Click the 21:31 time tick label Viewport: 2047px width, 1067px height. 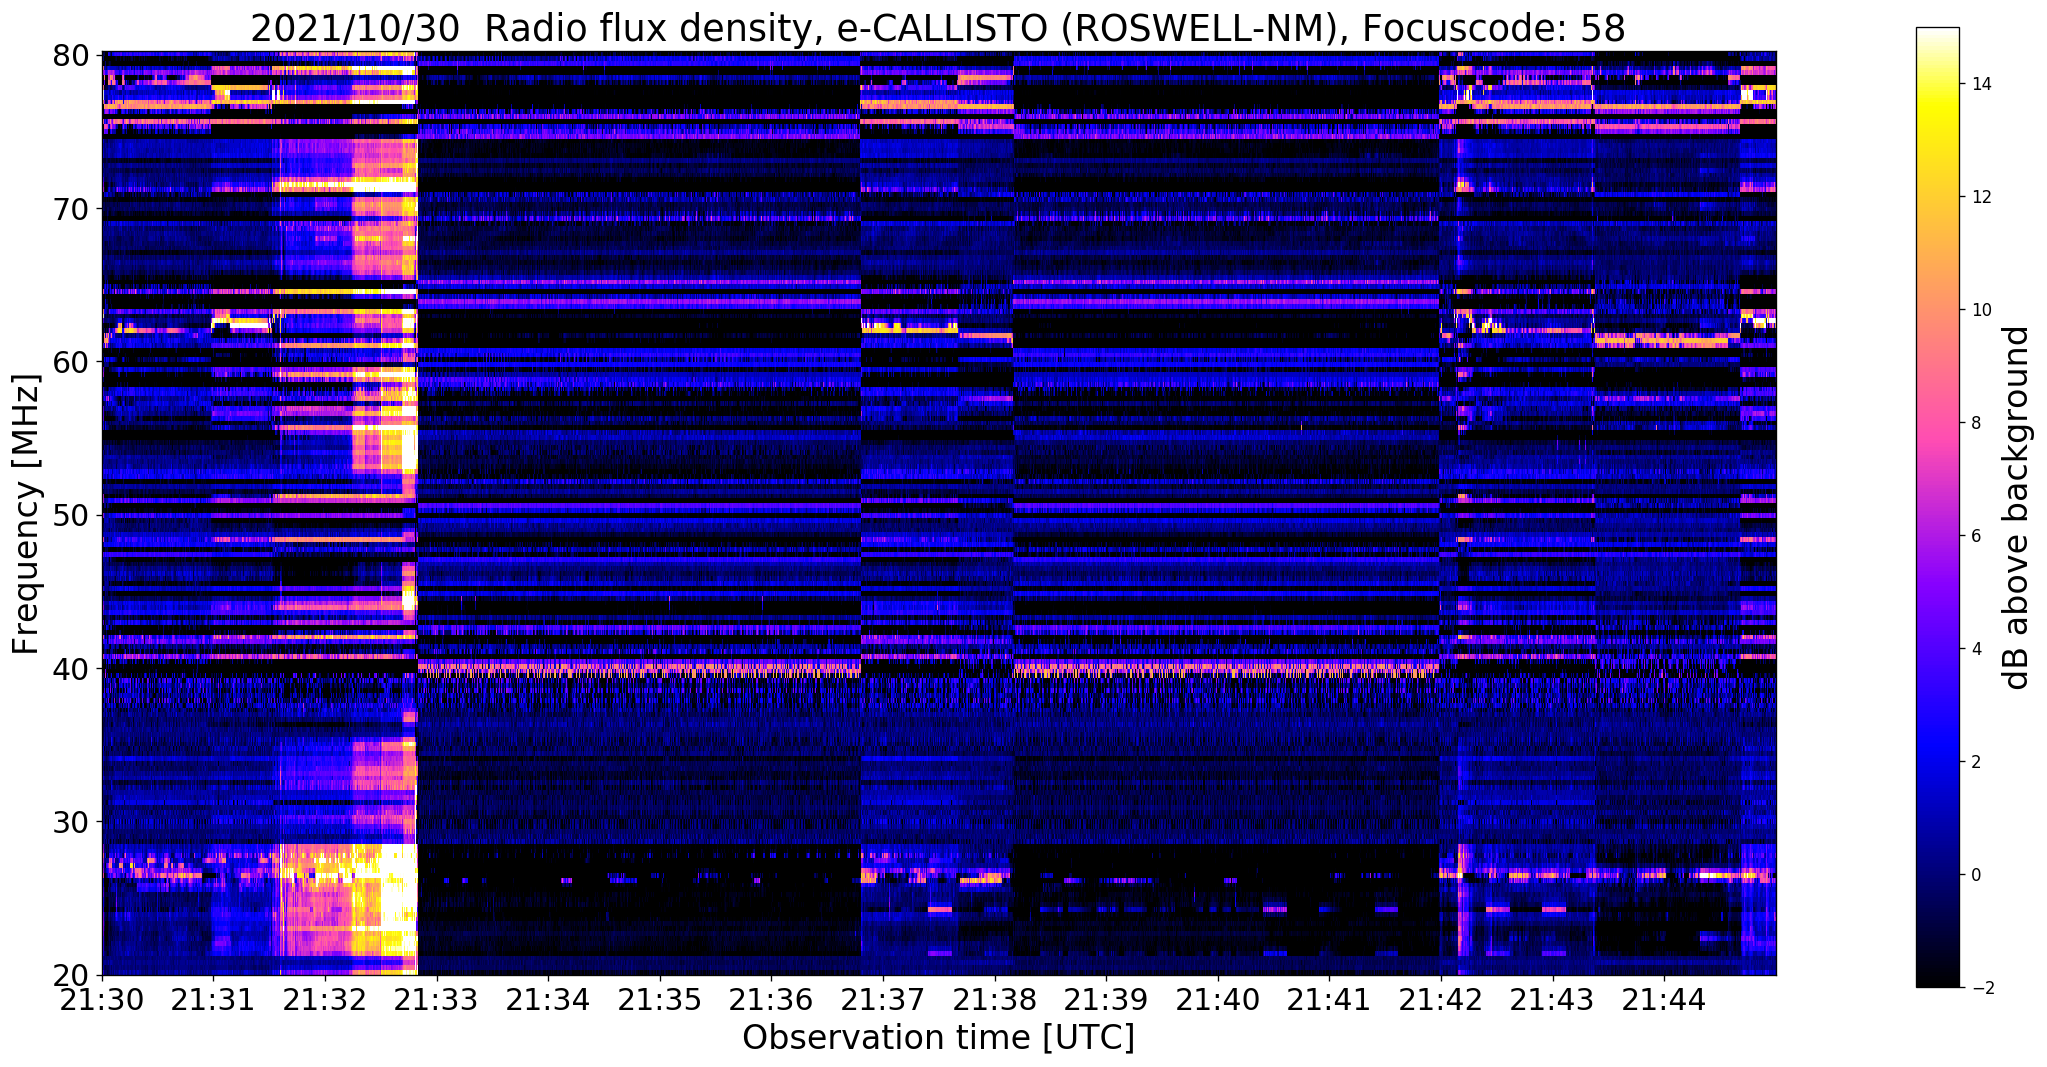coord(213,998)
